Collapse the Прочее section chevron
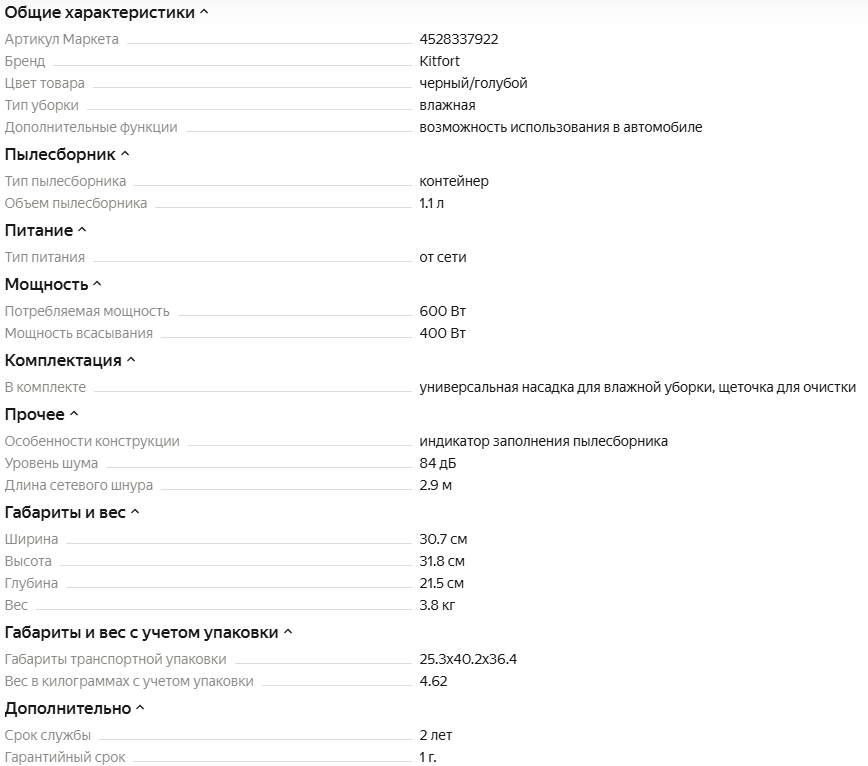 [74, 414]
